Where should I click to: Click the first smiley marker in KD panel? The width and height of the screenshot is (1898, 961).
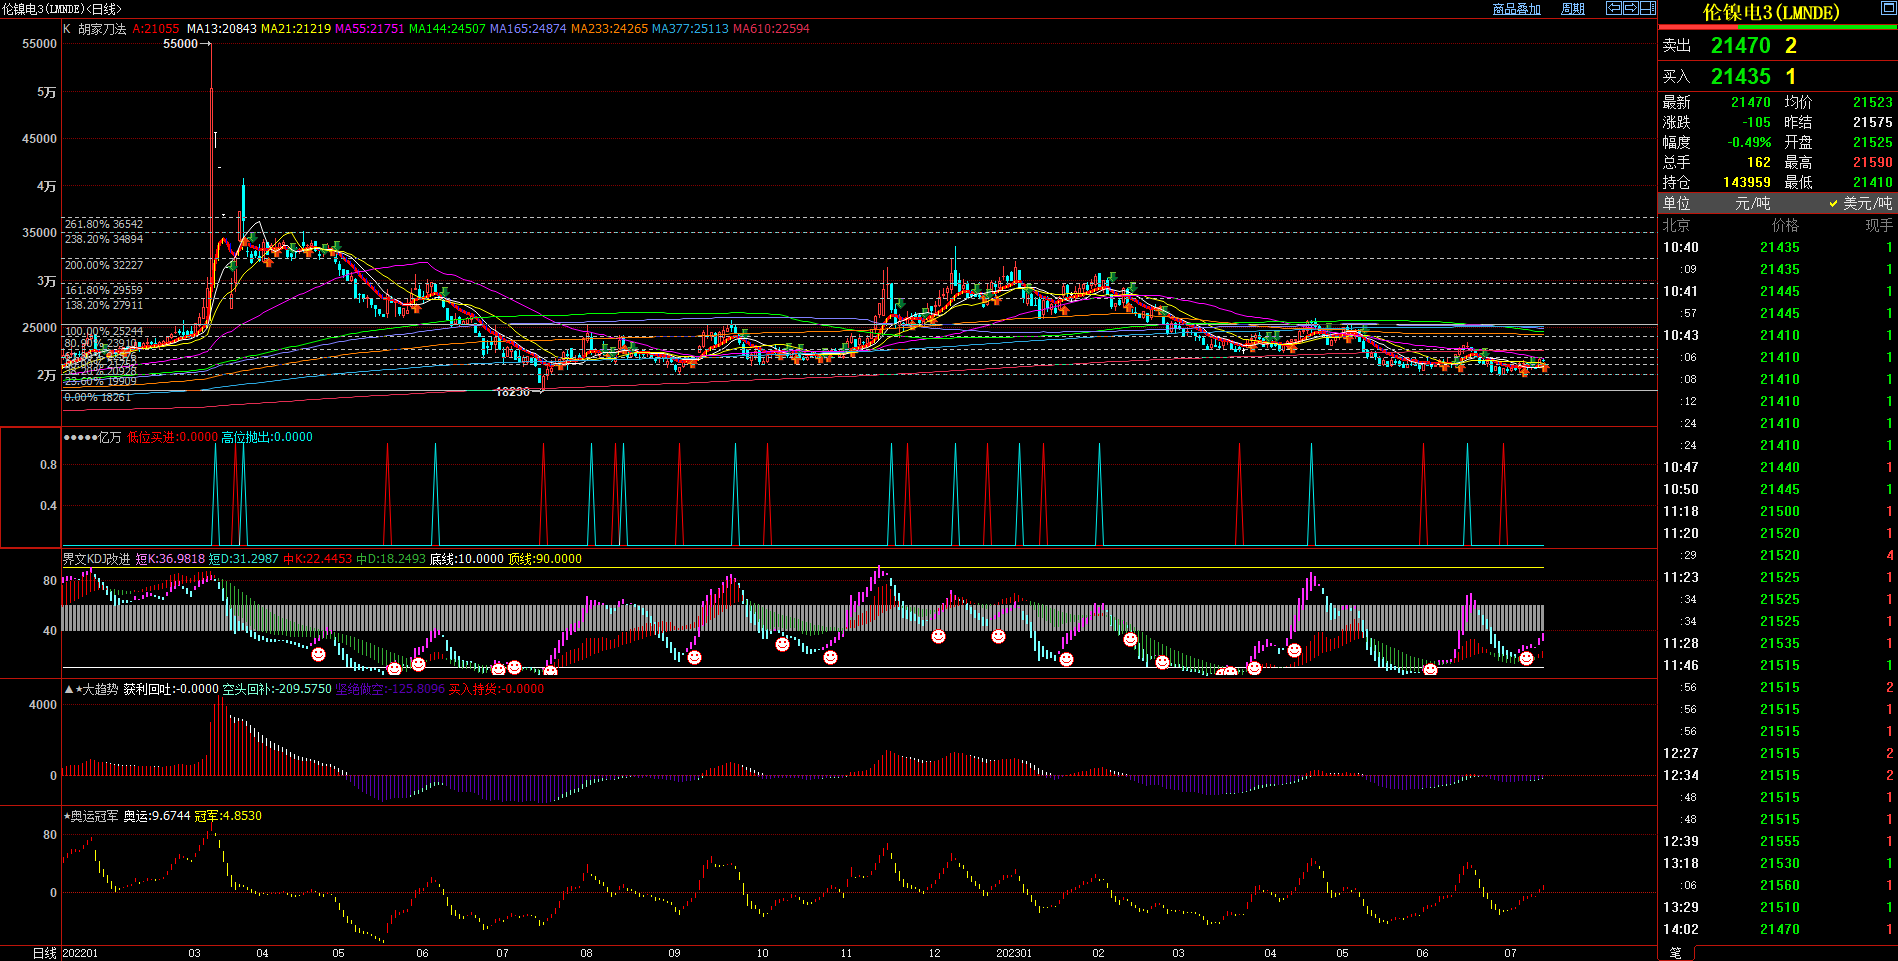click(x=318, y=654)
